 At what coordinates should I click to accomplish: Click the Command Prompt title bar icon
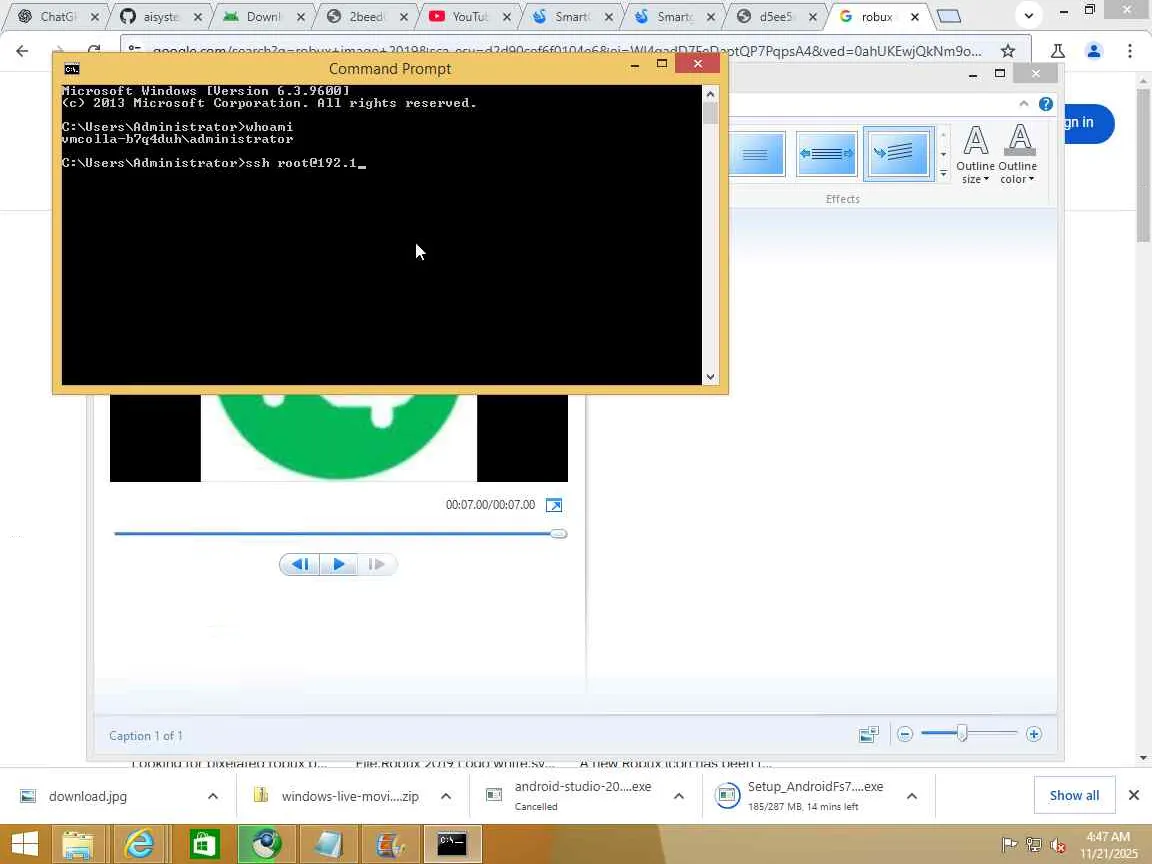pos(71,69)
